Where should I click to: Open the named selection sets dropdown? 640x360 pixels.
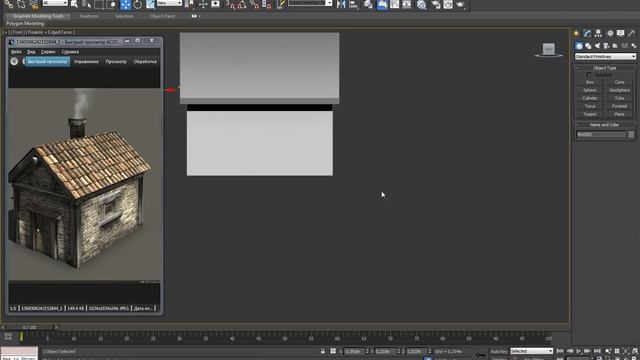(310, 3)
